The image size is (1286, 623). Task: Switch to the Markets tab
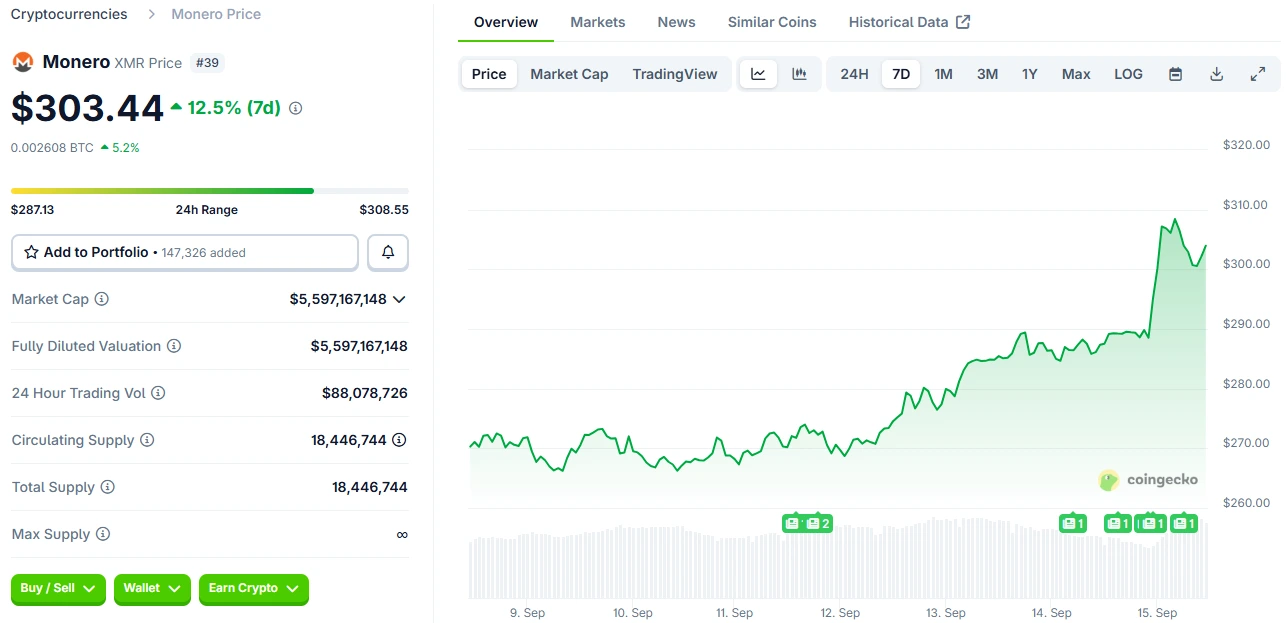click(x=597, y=21)
